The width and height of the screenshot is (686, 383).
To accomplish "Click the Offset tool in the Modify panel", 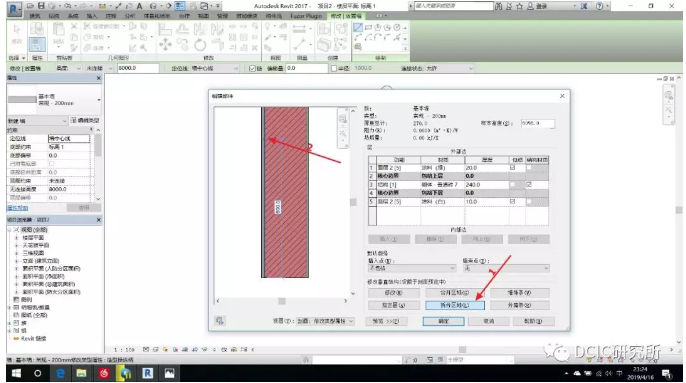I will click(183, 29).
